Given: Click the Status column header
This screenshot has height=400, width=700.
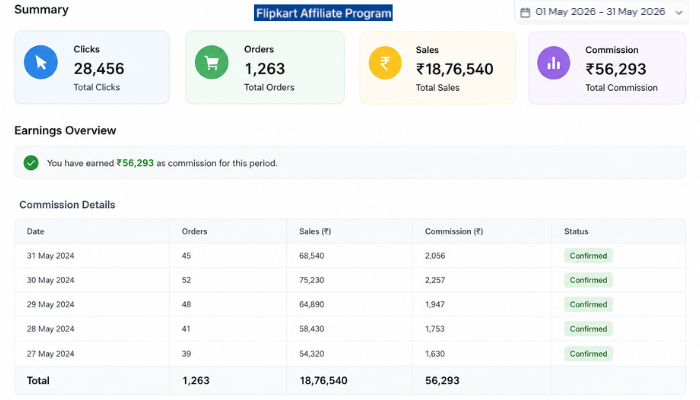Looking at the screenshot, I should pos(576,231).
